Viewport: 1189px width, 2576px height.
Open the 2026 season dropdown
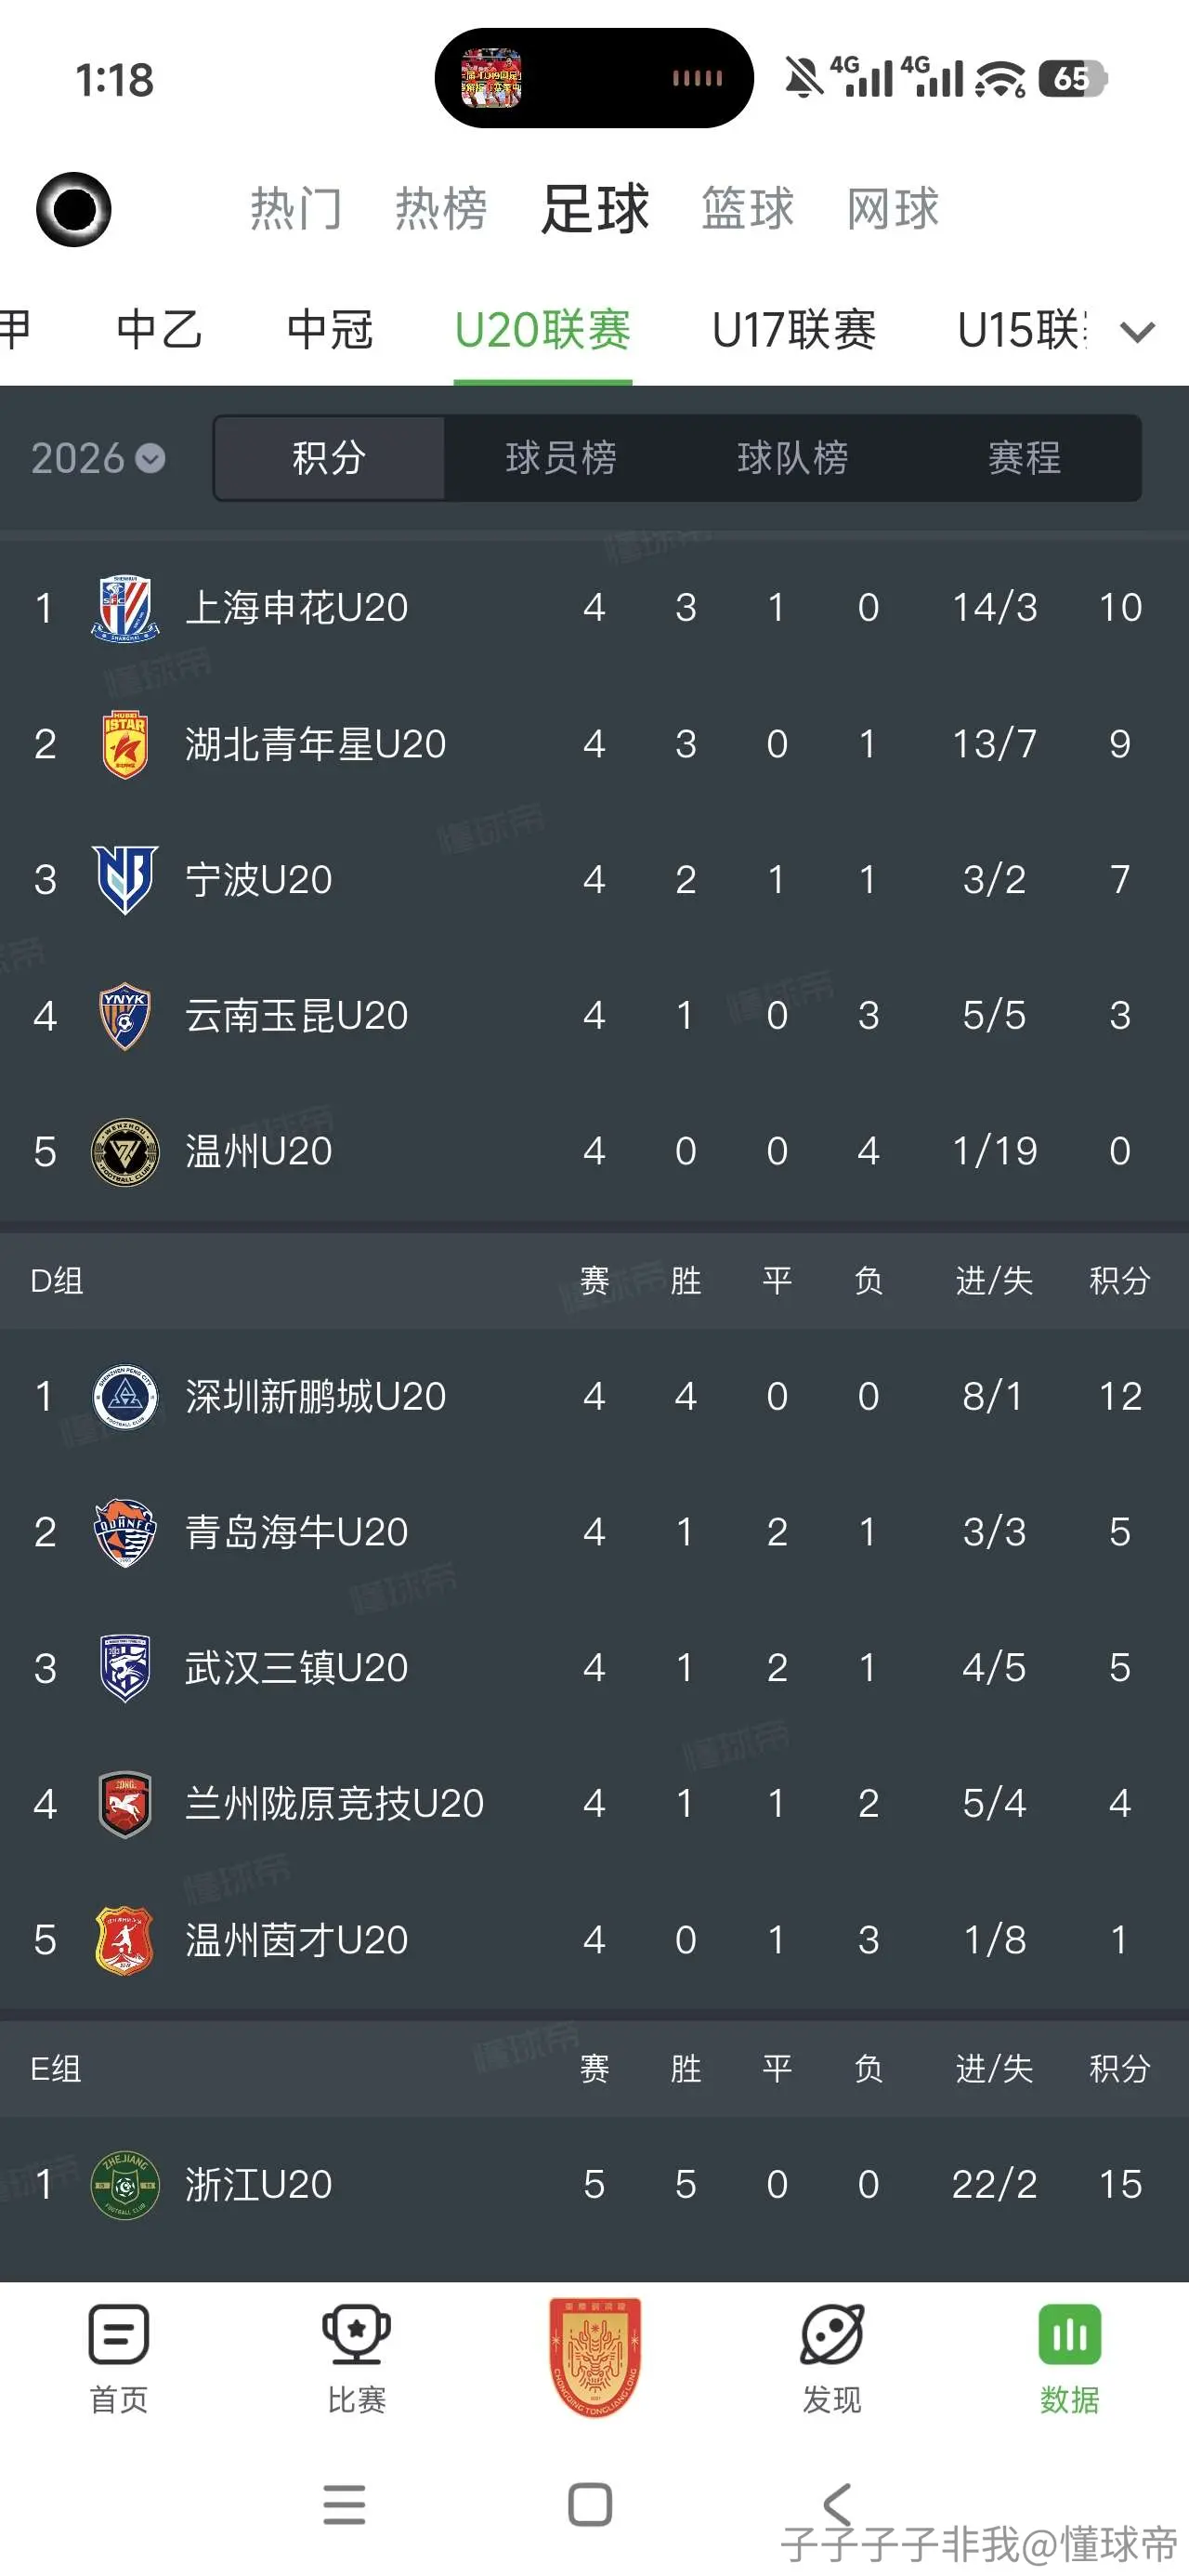[98, 458]
